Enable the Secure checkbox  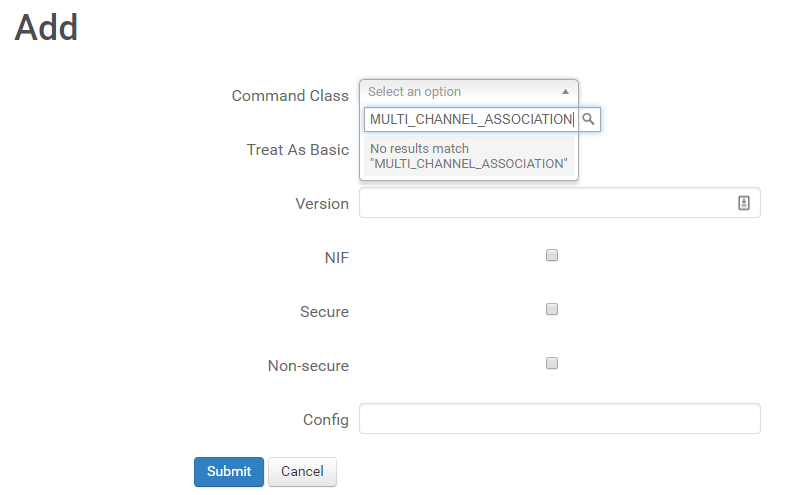pyautogui.click(x=552, y=310)
